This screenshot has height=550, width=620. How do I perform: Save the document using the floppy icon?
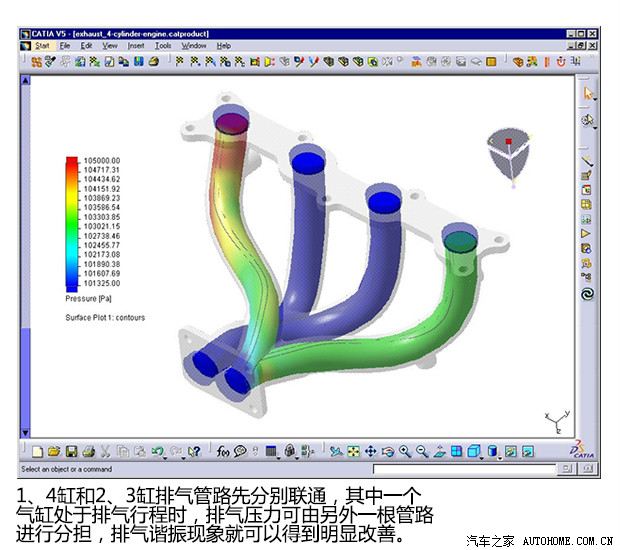click(x=72, y=451)
